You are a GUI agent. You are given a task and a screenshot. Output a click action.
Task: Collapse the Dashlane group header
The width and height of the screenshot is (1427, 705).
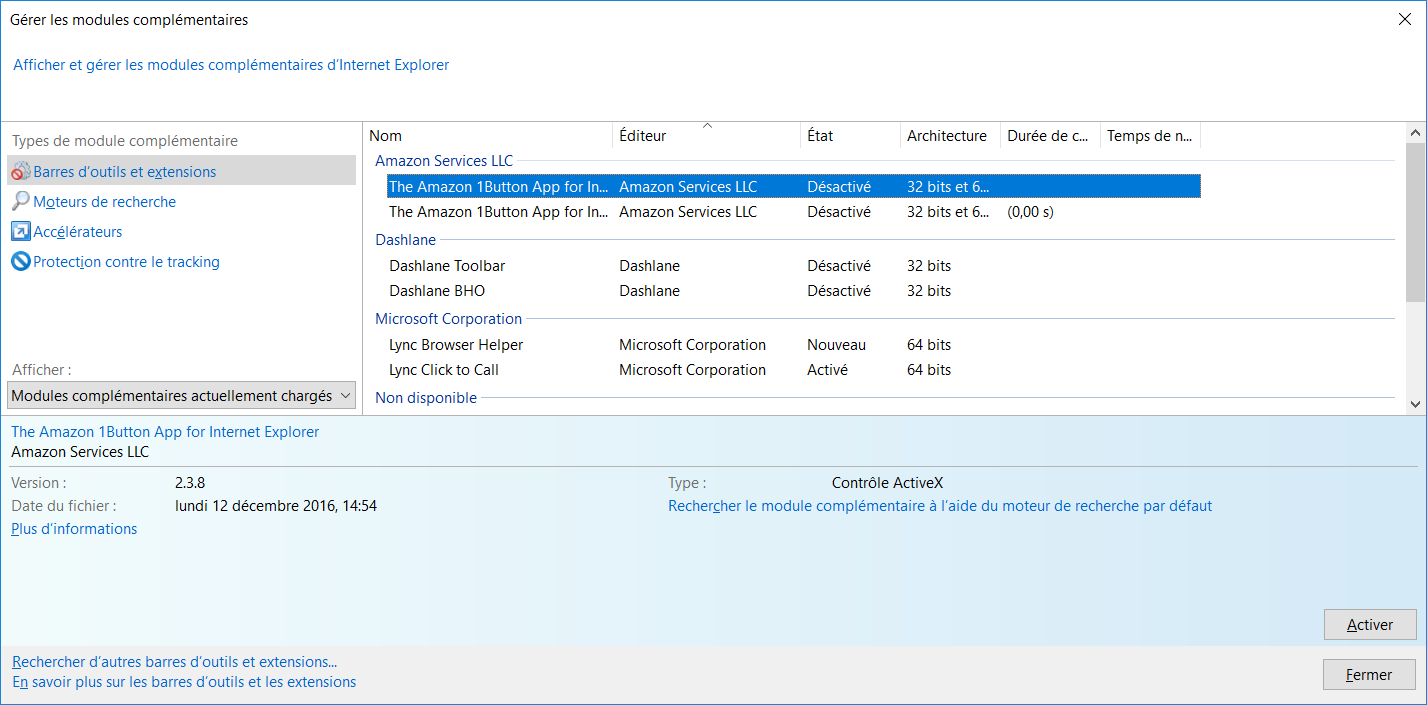(x=406, y=239)
